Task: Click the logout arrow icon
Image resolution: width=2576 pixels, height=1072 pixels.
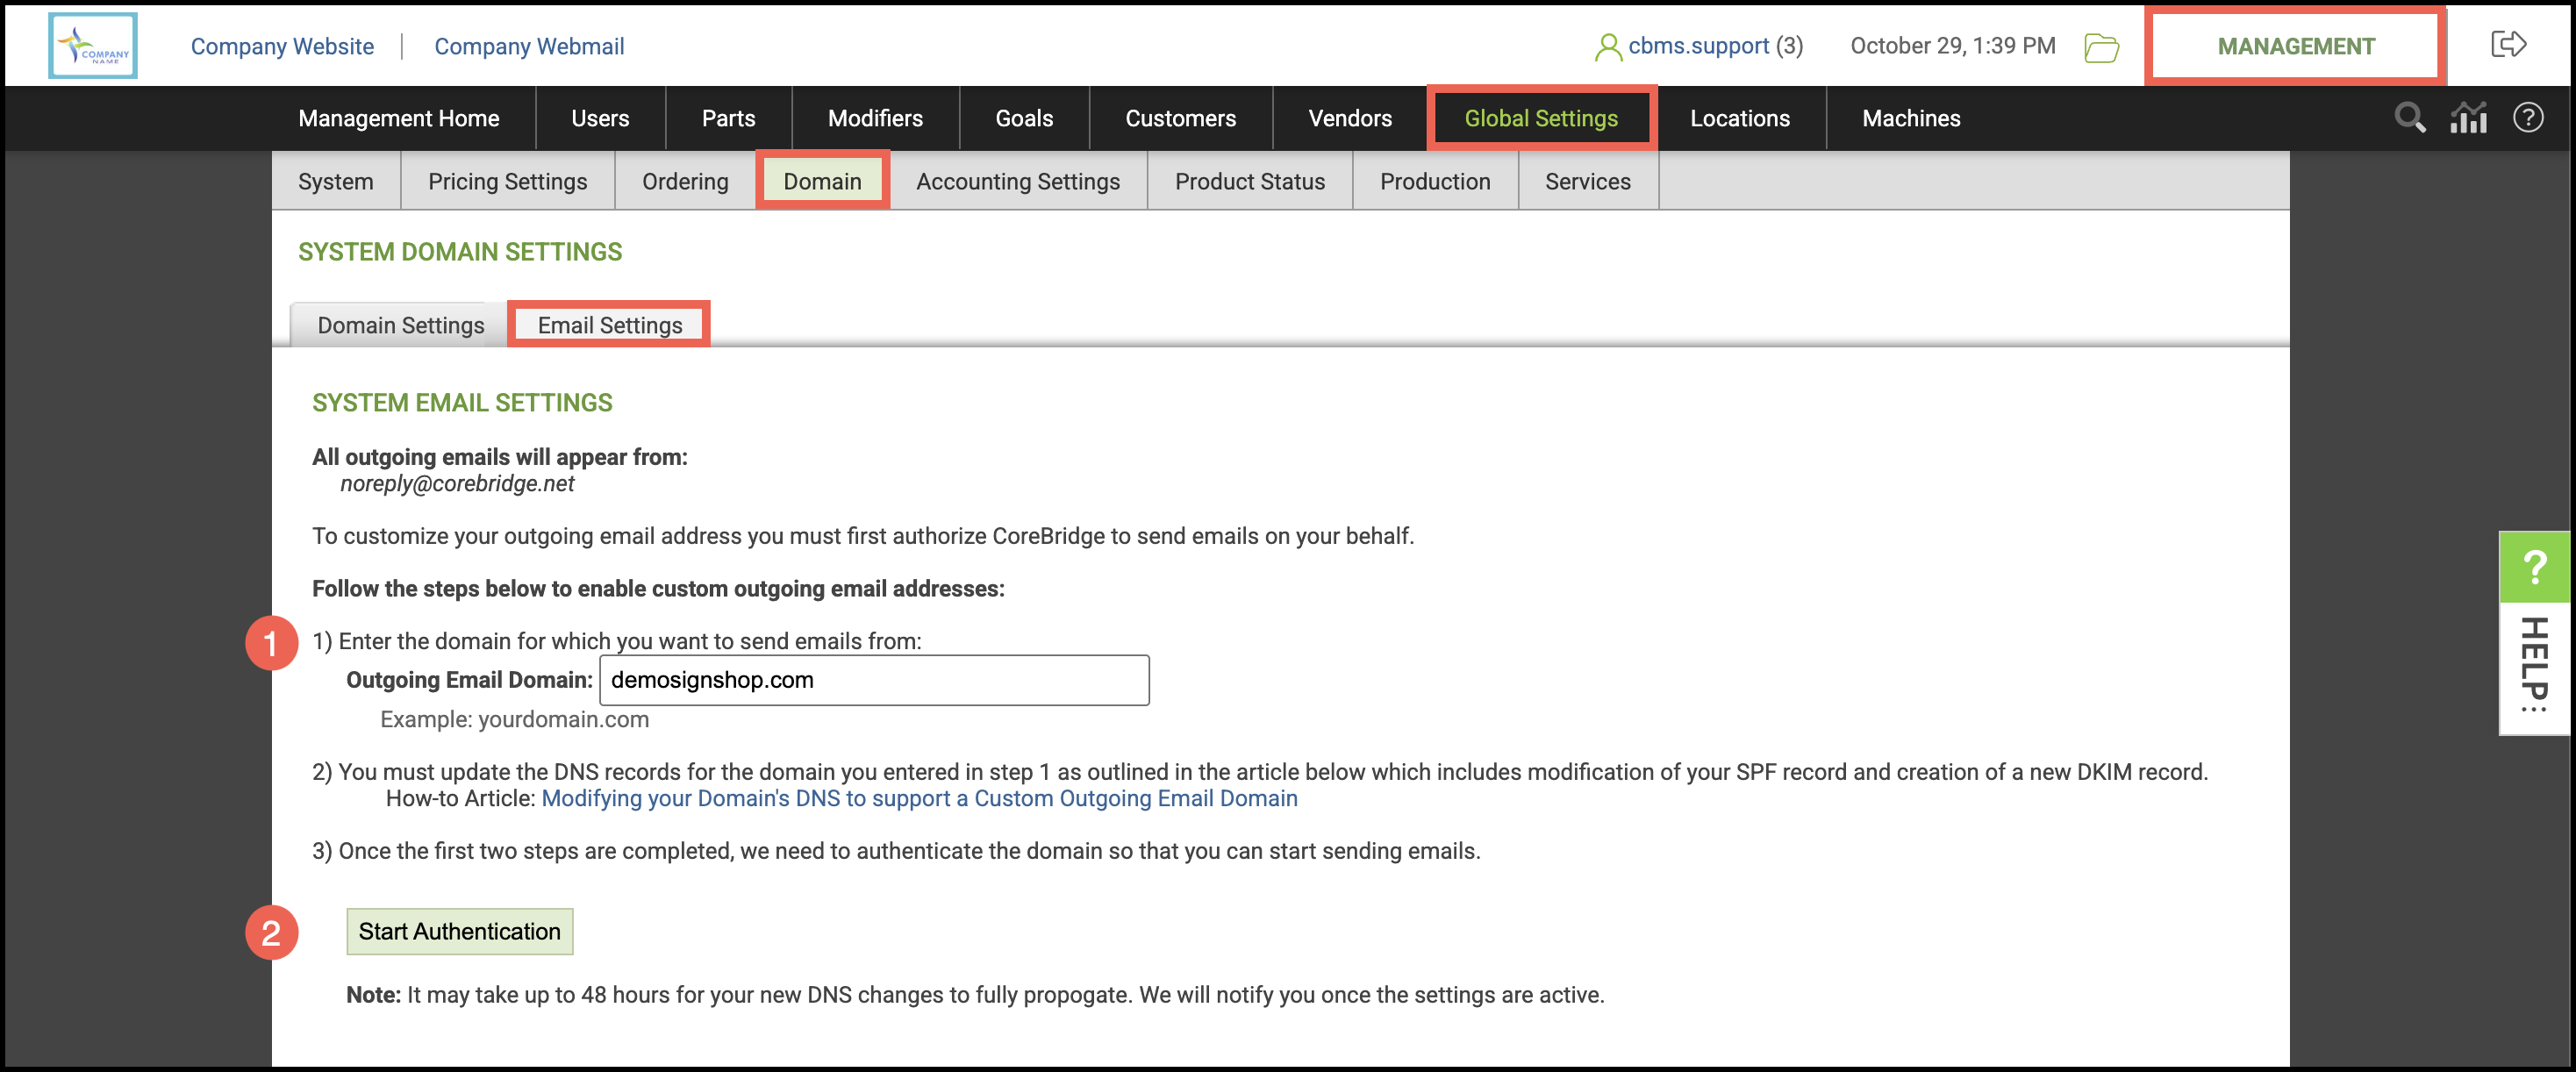Action: point(2507,45)
